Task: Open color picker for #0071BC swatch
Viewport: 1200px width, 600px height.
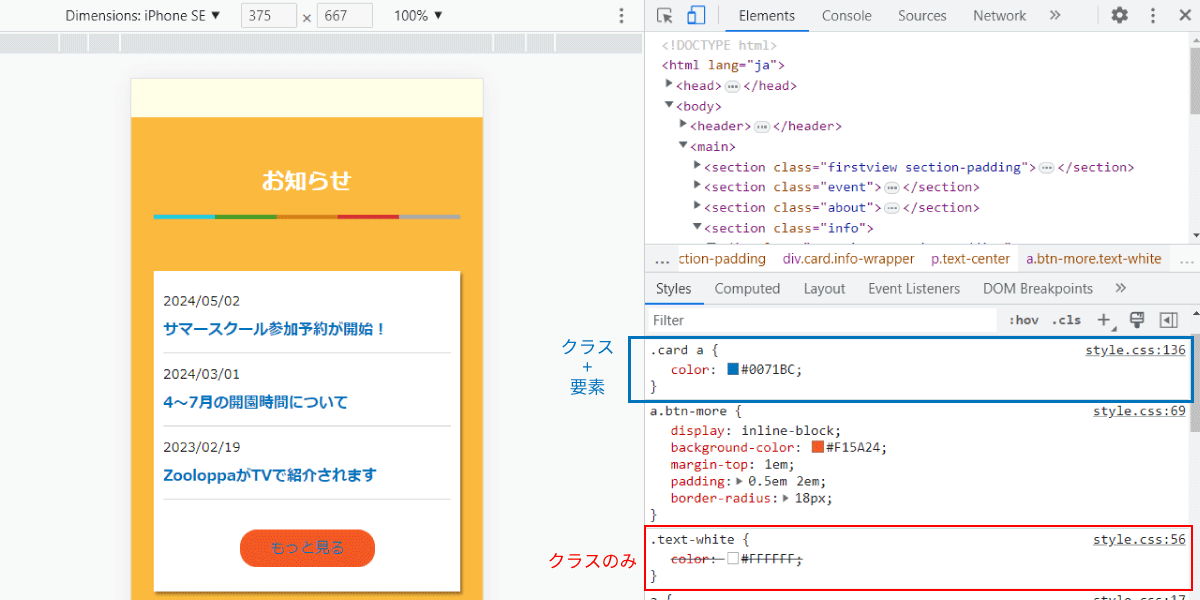Action: click(x=733, y=369)
